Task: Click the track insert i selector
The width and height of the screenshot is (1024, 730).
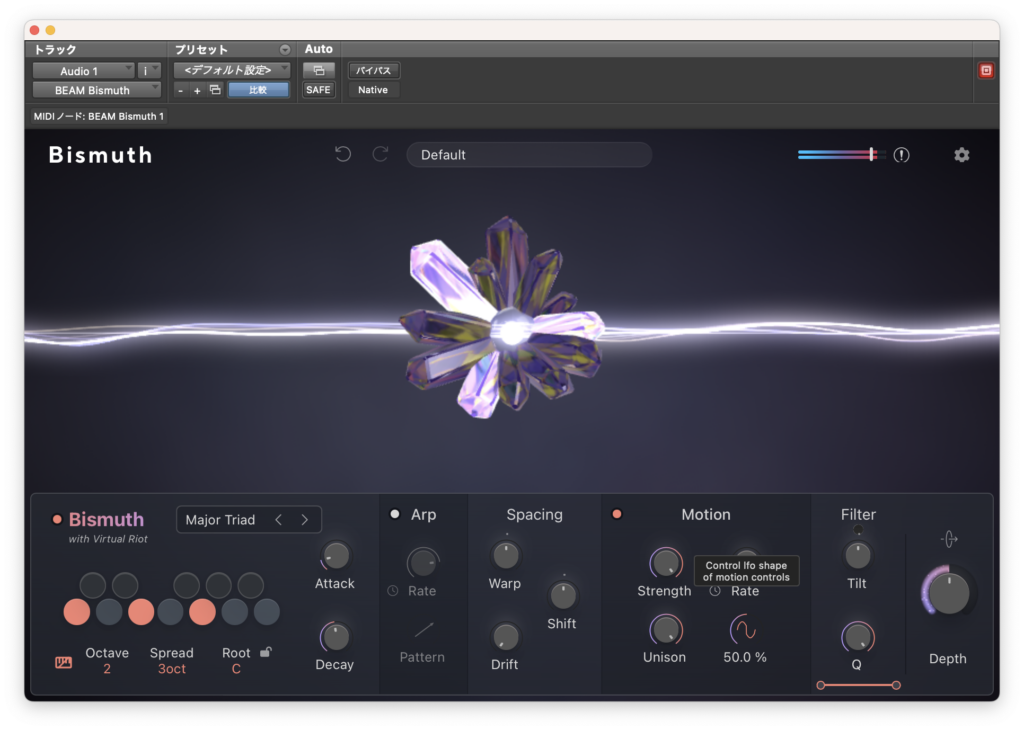Action: coord(150,71)
